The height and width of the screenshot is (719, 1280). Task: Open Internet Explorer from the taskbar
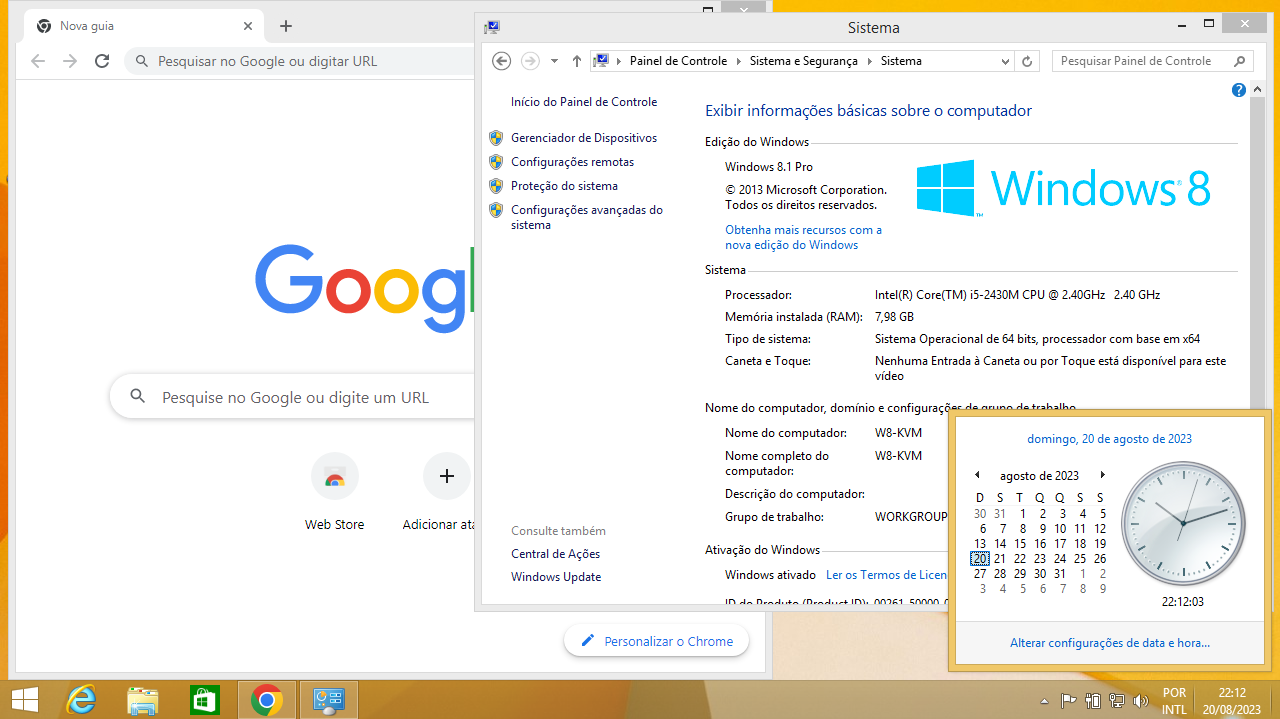click(81, 700)
